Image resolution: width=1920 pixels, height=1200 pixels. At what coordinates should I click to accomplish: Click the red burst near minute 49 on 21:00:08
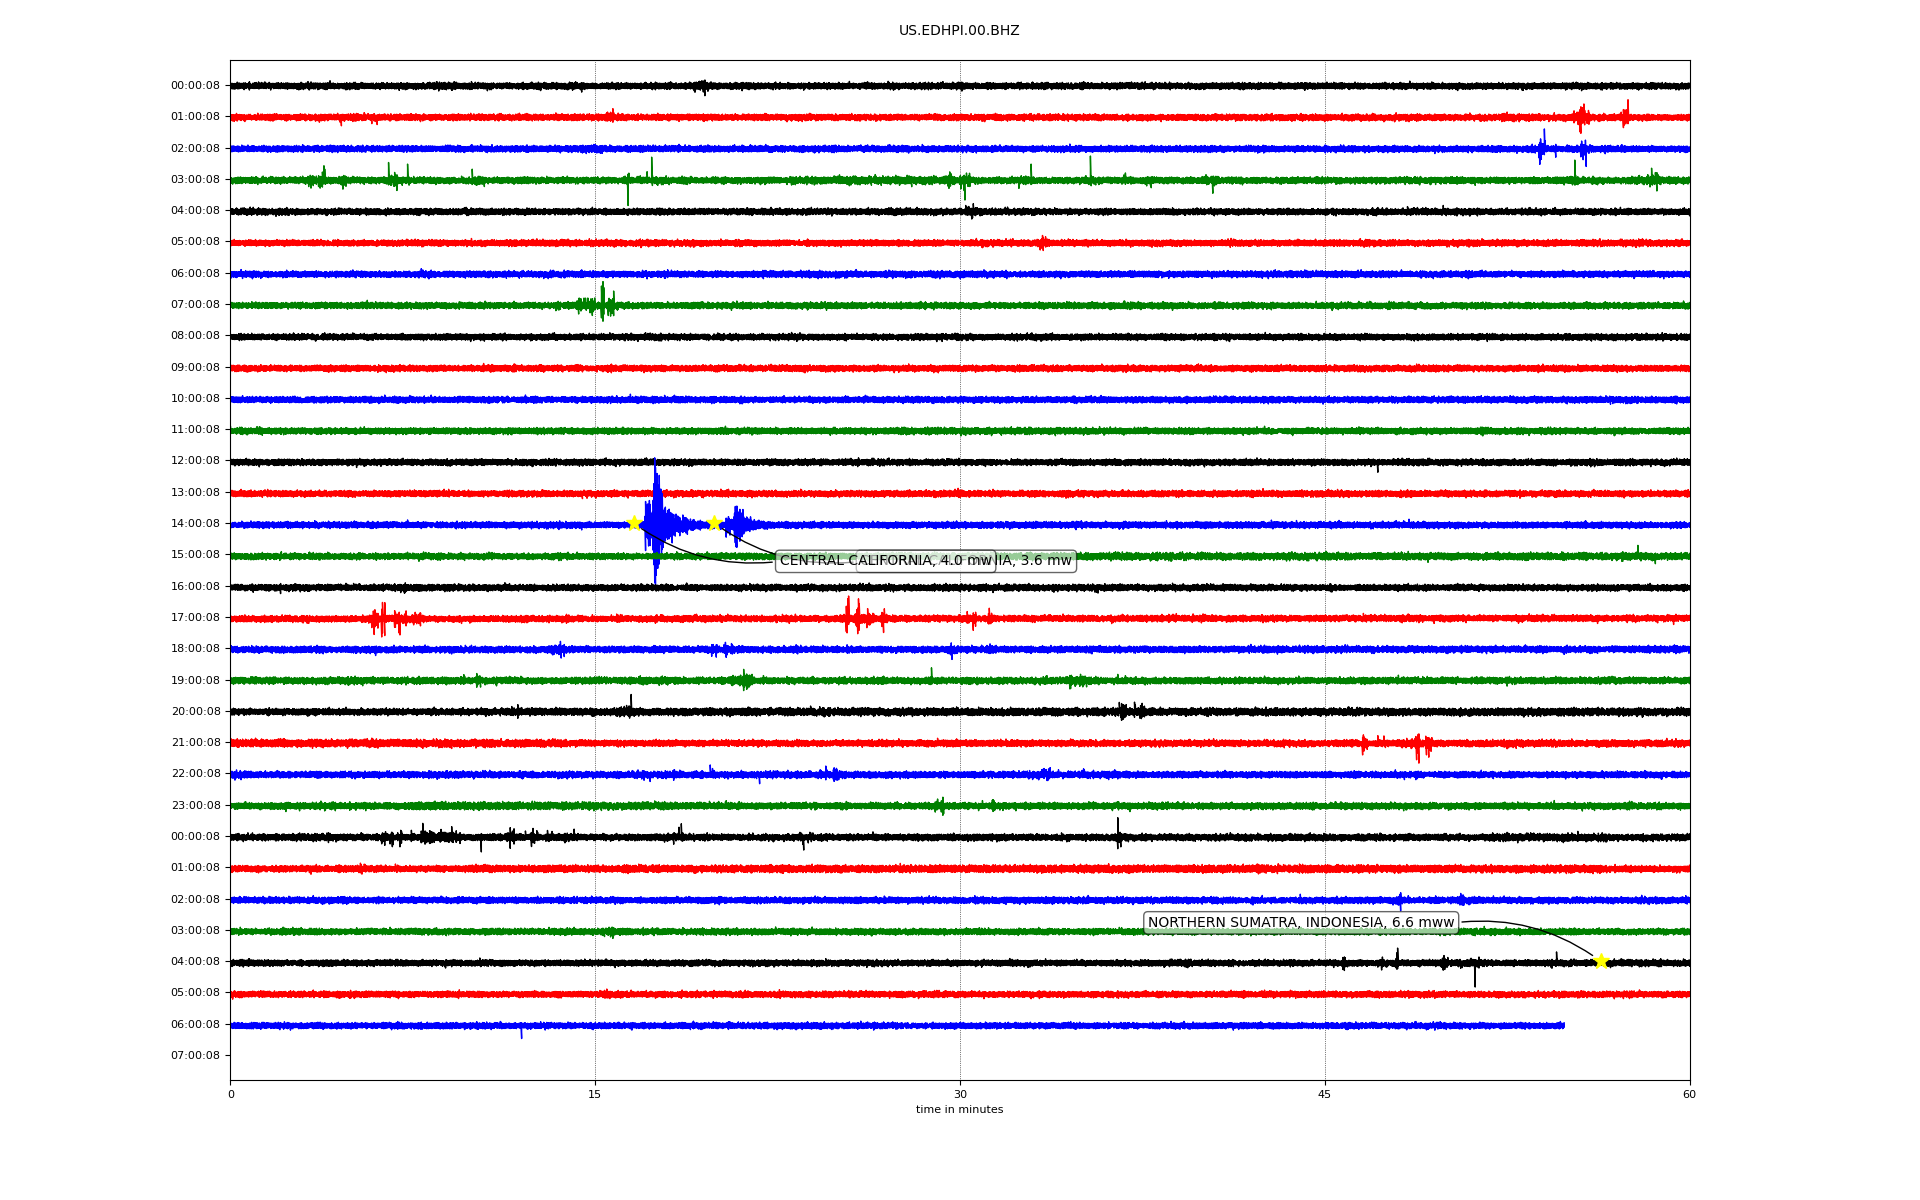[1419, 745]
